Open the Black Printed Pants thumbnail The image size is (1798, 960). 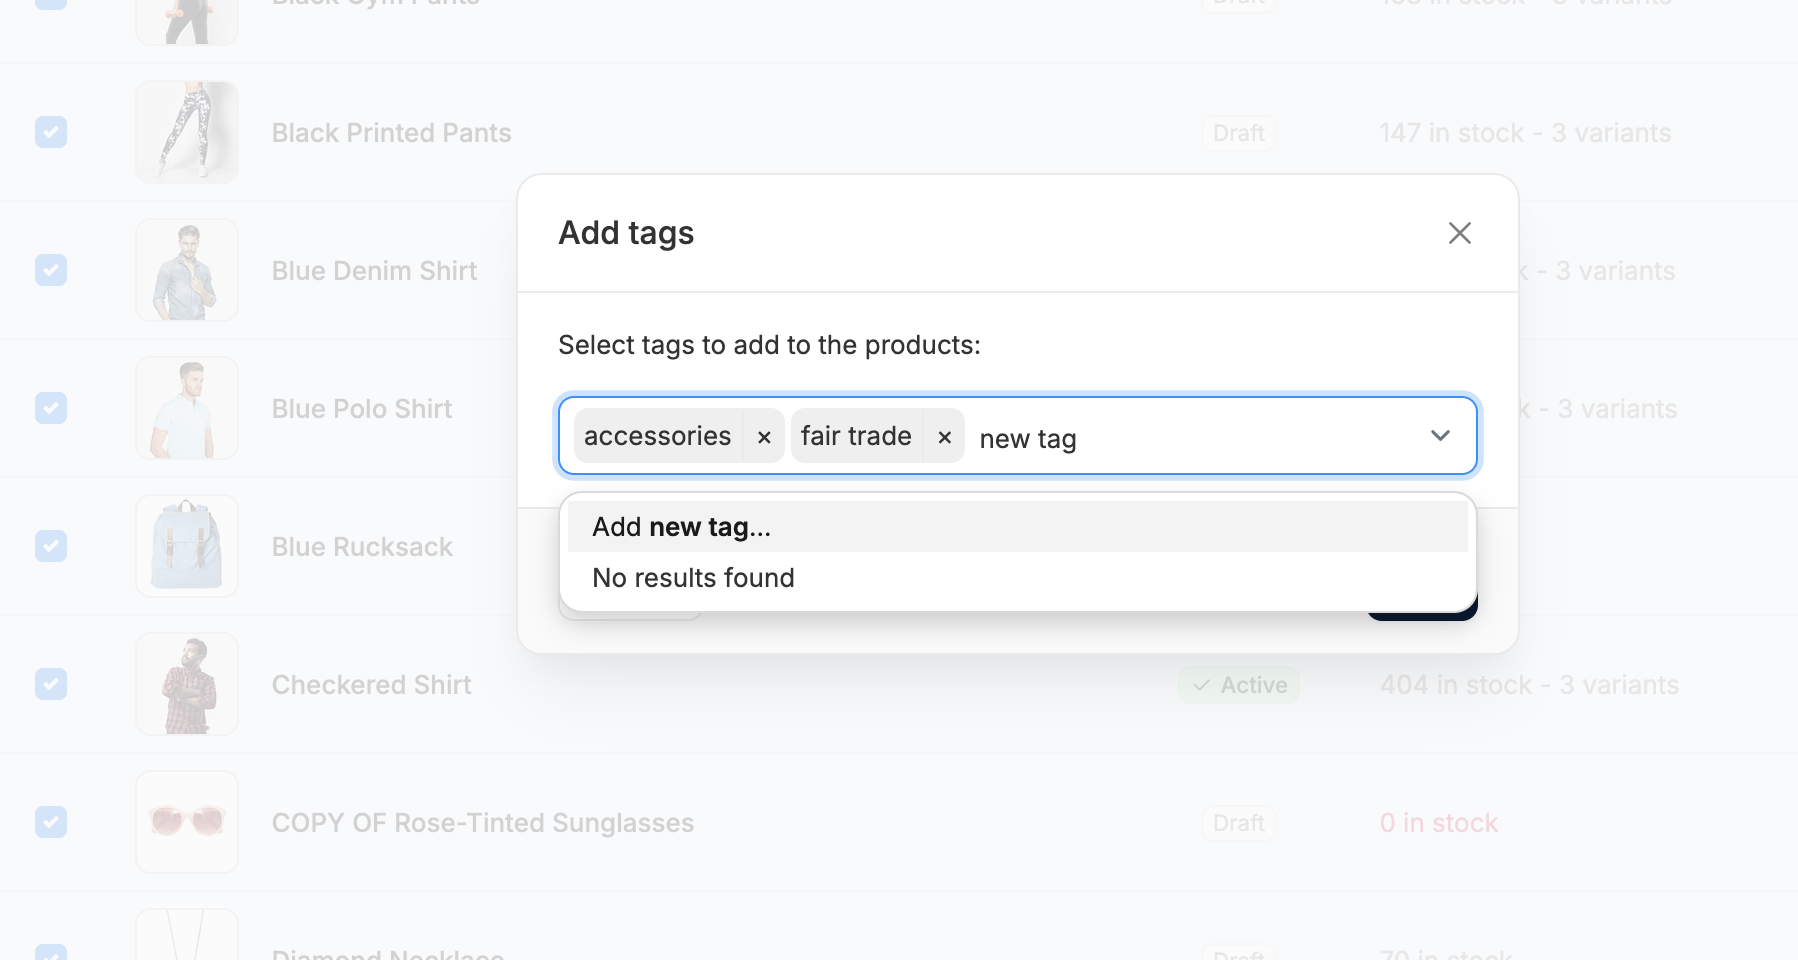point(187,132)
